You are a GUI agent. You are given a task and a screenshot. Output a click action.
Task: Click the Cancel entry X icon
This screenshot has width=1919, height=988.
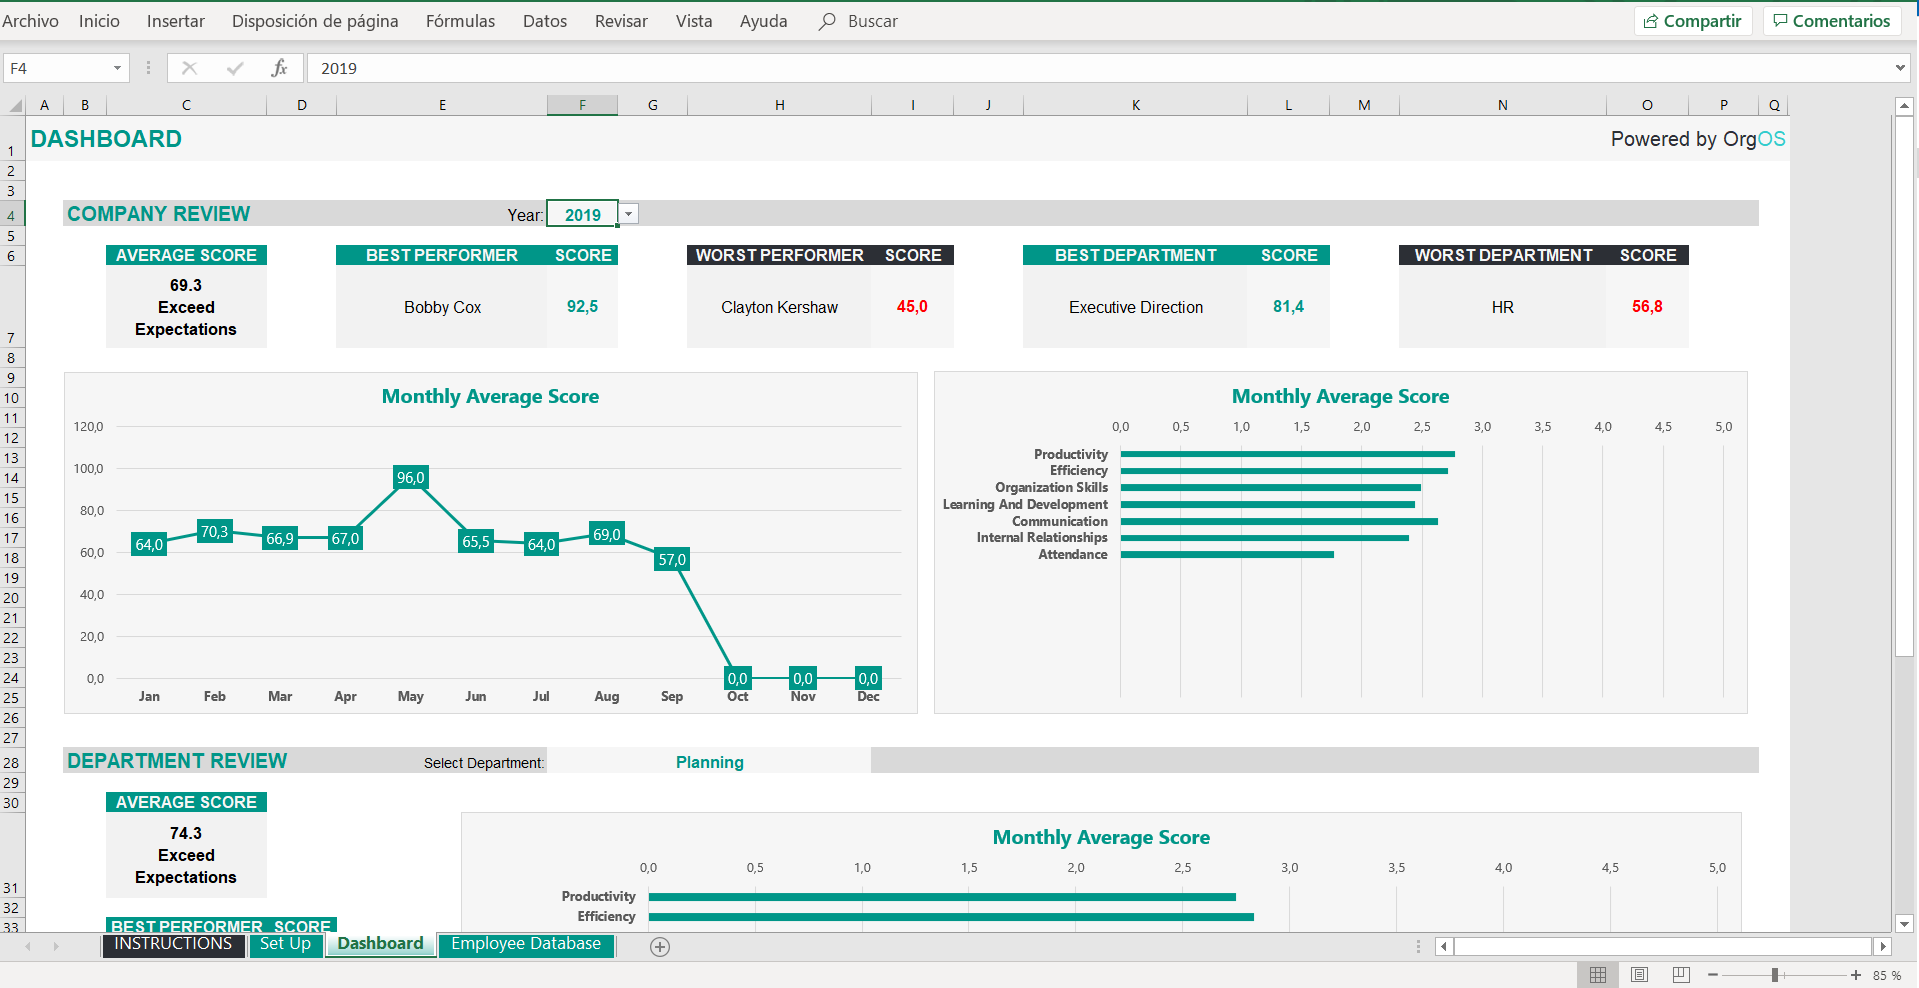tap(189, 68)
